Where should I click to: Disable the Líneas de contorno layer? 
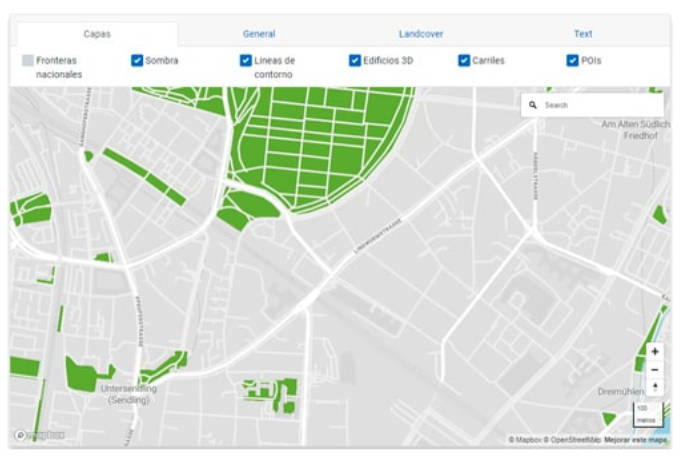[246, 61]
